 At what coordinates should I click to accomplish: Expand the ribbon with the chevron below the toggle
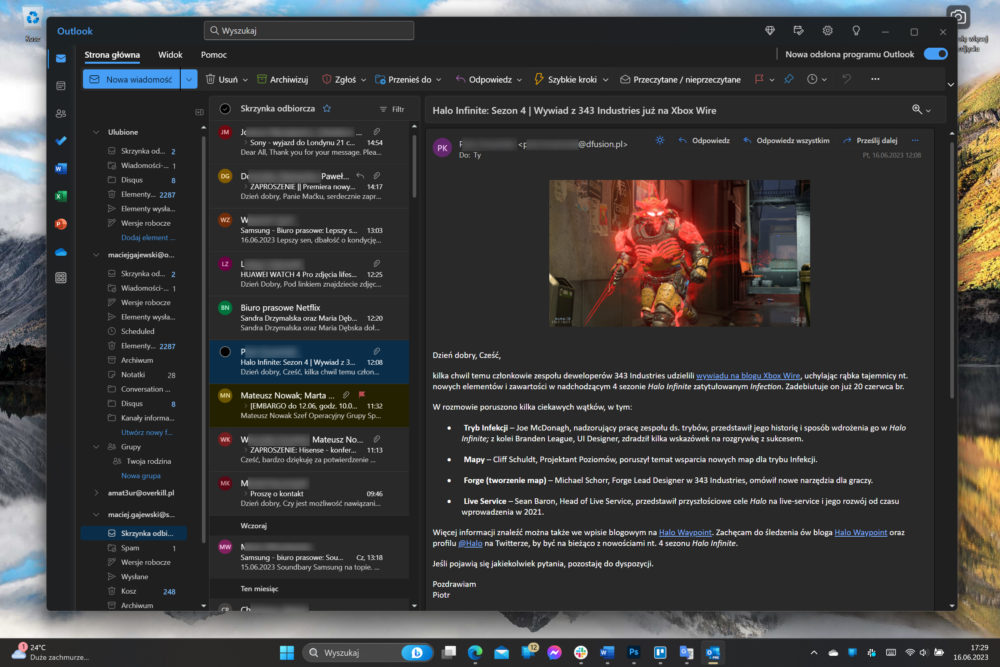pyautogui.click(x=950, y=84)
